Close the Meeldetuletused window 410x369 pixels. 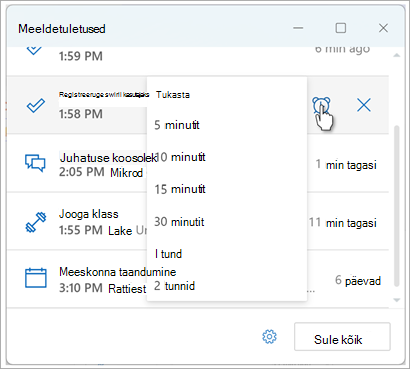[383, 28]
